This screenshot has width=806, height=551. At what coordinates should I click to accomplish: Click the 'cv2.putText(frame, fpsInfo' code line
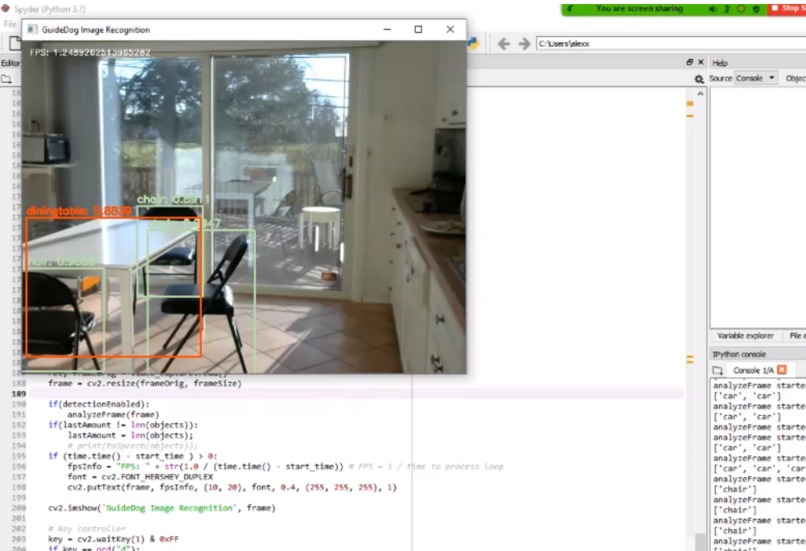(232, 487)
